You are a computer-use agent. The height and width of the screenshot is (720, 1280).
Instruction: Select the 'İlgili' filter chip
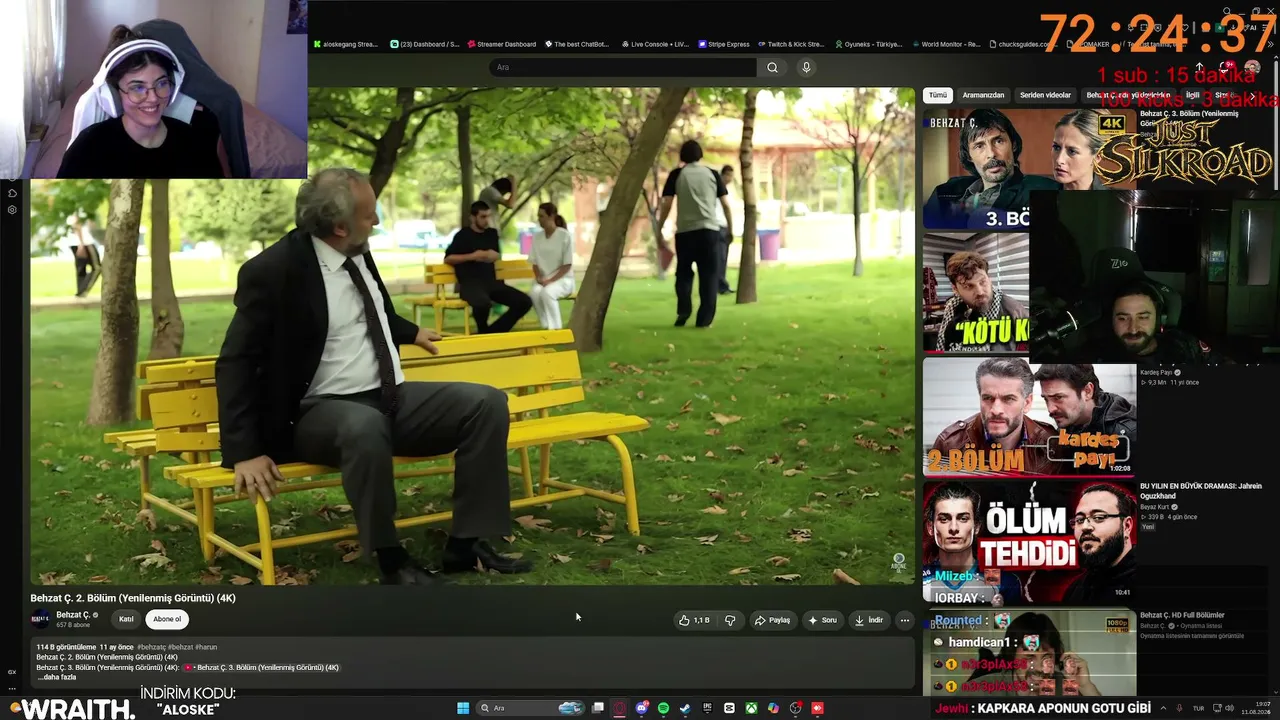pyautogui.click(x=1192, y=95)
